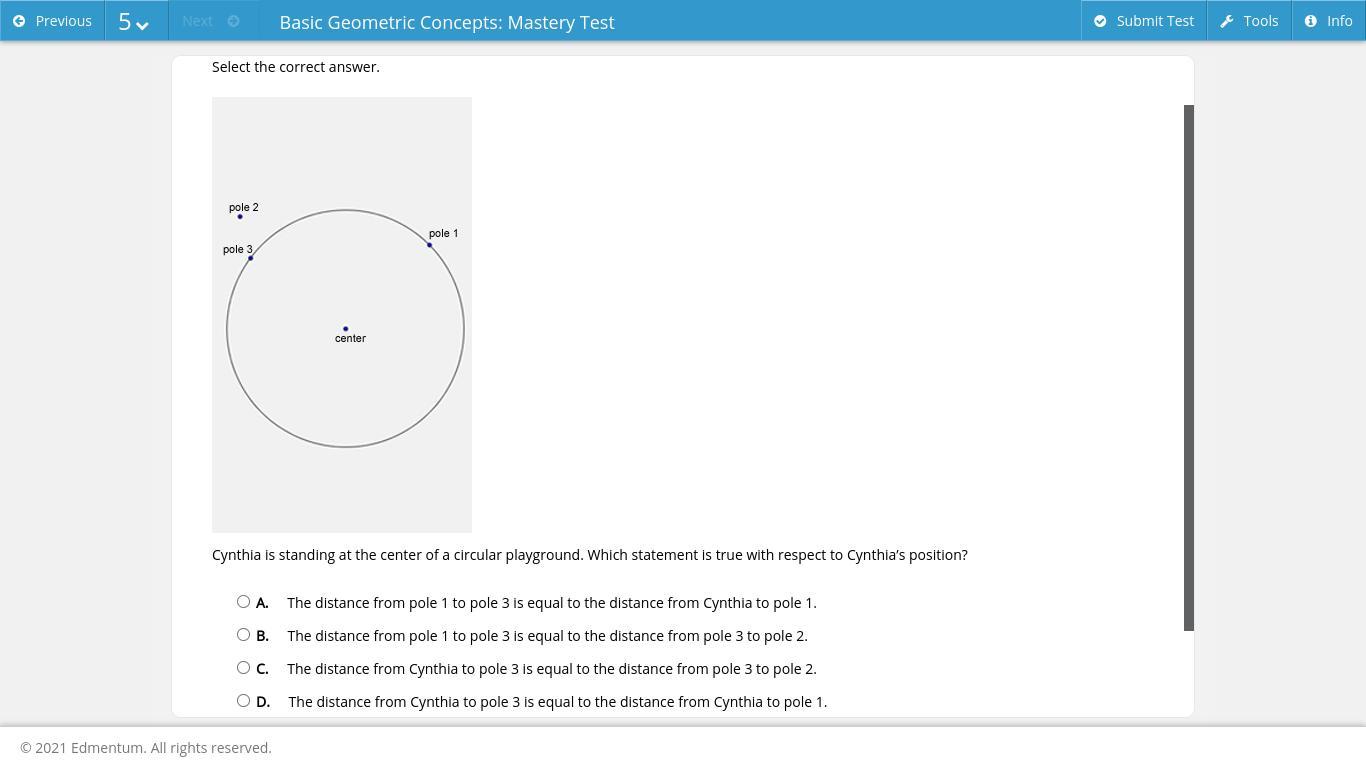This screenshot has width=1366, height=768.
Task: Click the left arrow icon on Previous
Action: (19, 21)
